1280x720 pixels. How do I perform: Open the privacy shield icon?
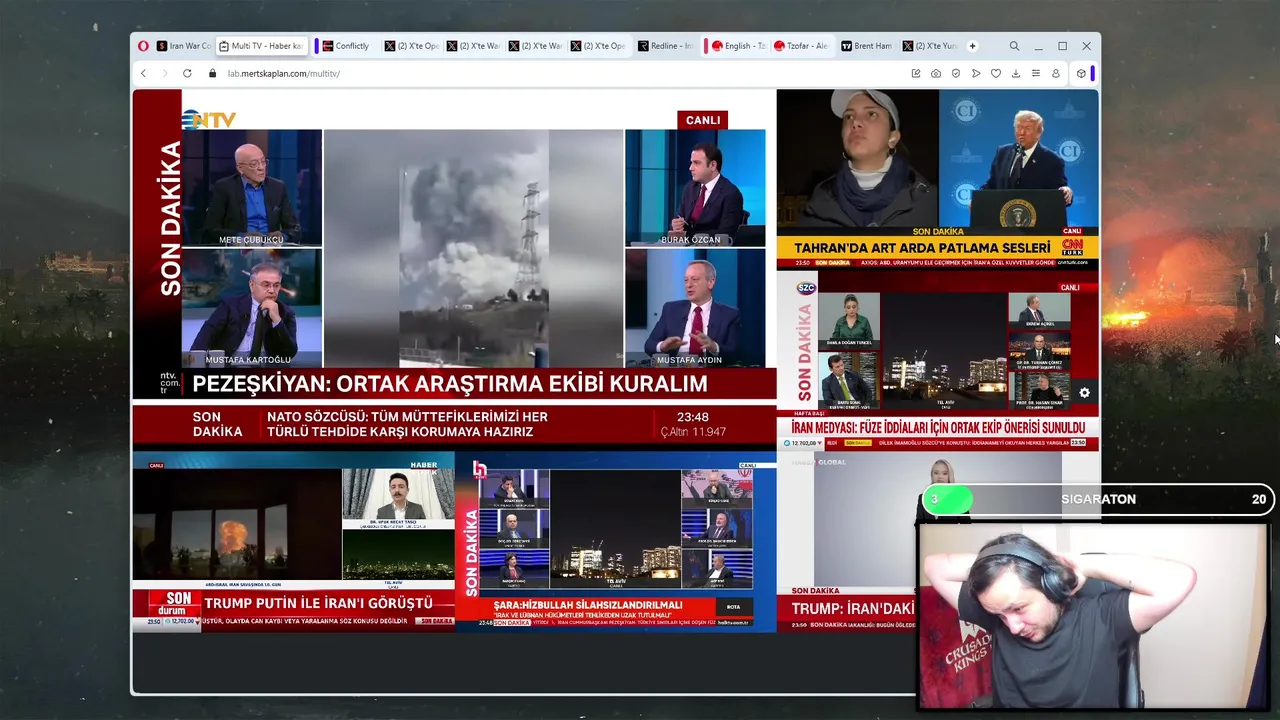click(956, 73)
